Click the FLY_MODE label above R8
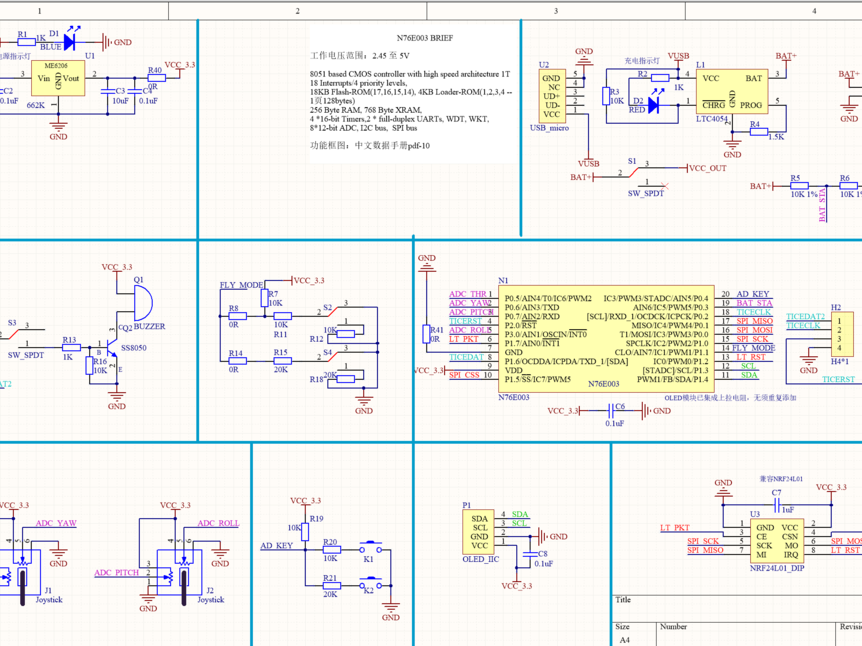862x646 pixels. (x=241, y=285)
